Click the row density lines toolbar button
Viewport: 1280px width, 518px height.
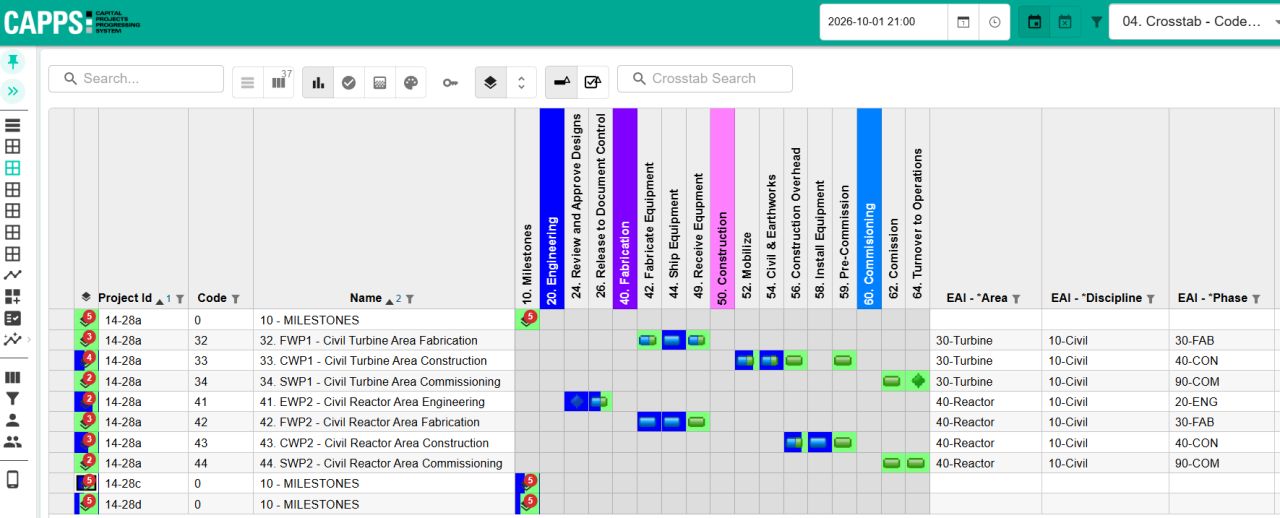247,83
